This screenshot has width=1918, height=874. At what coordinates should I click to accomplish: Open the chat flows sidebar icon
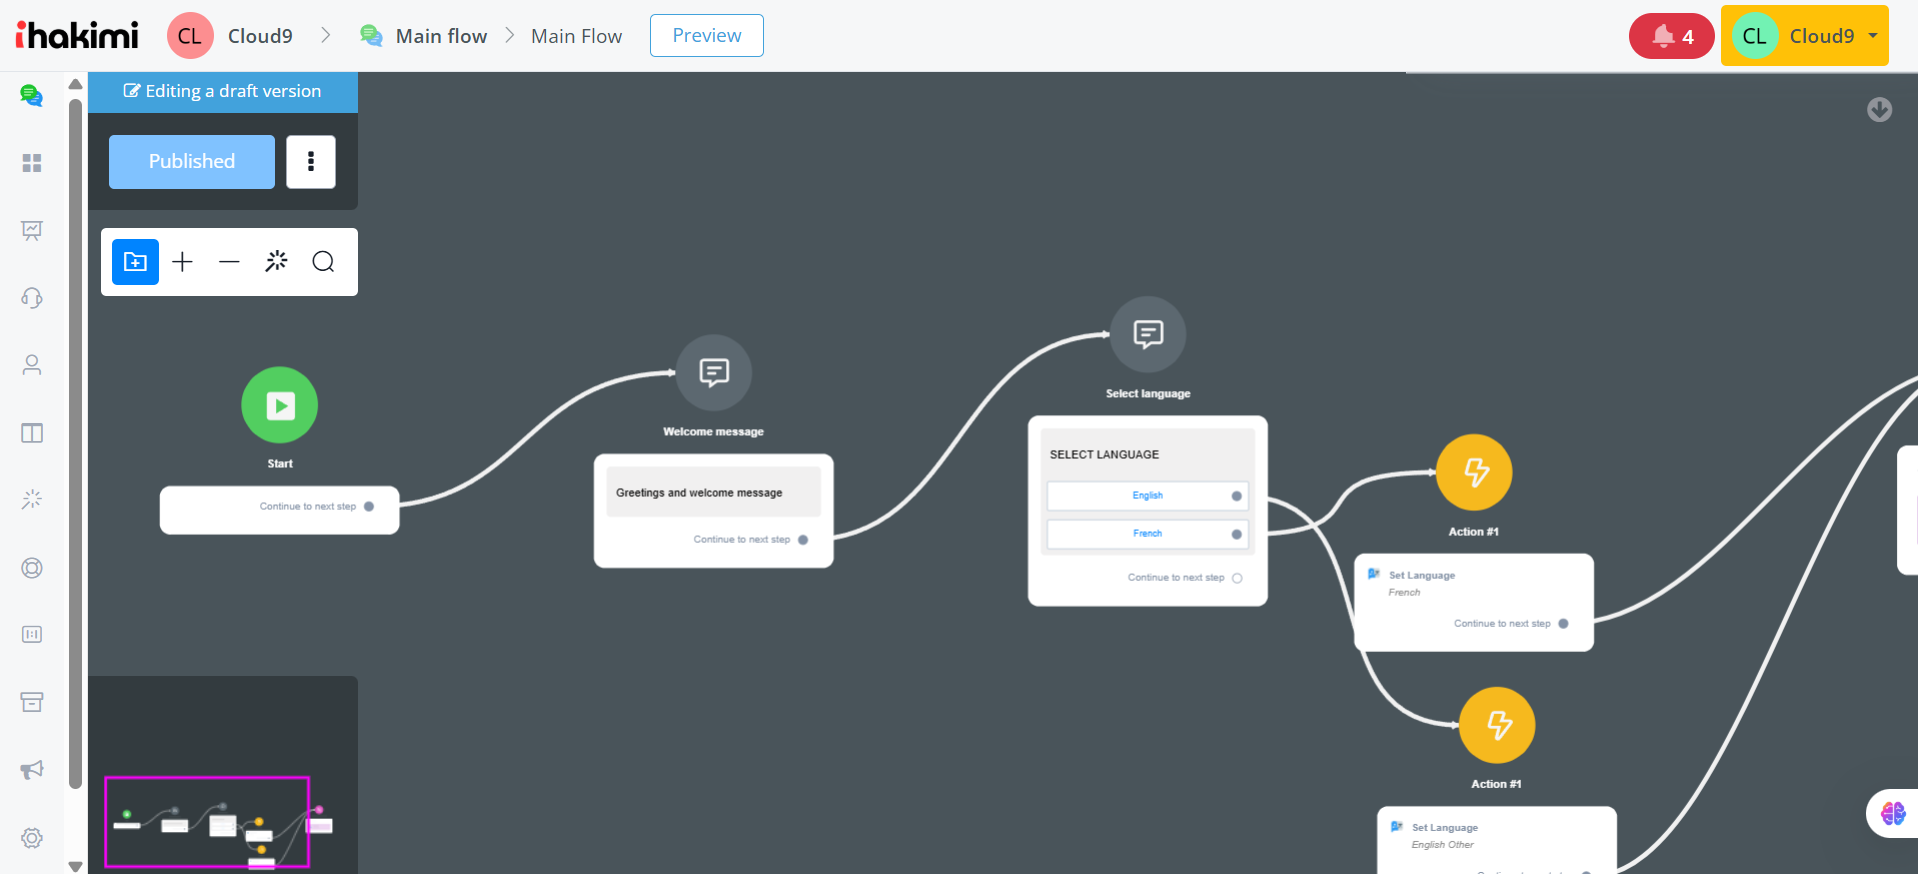coord(32,96)
